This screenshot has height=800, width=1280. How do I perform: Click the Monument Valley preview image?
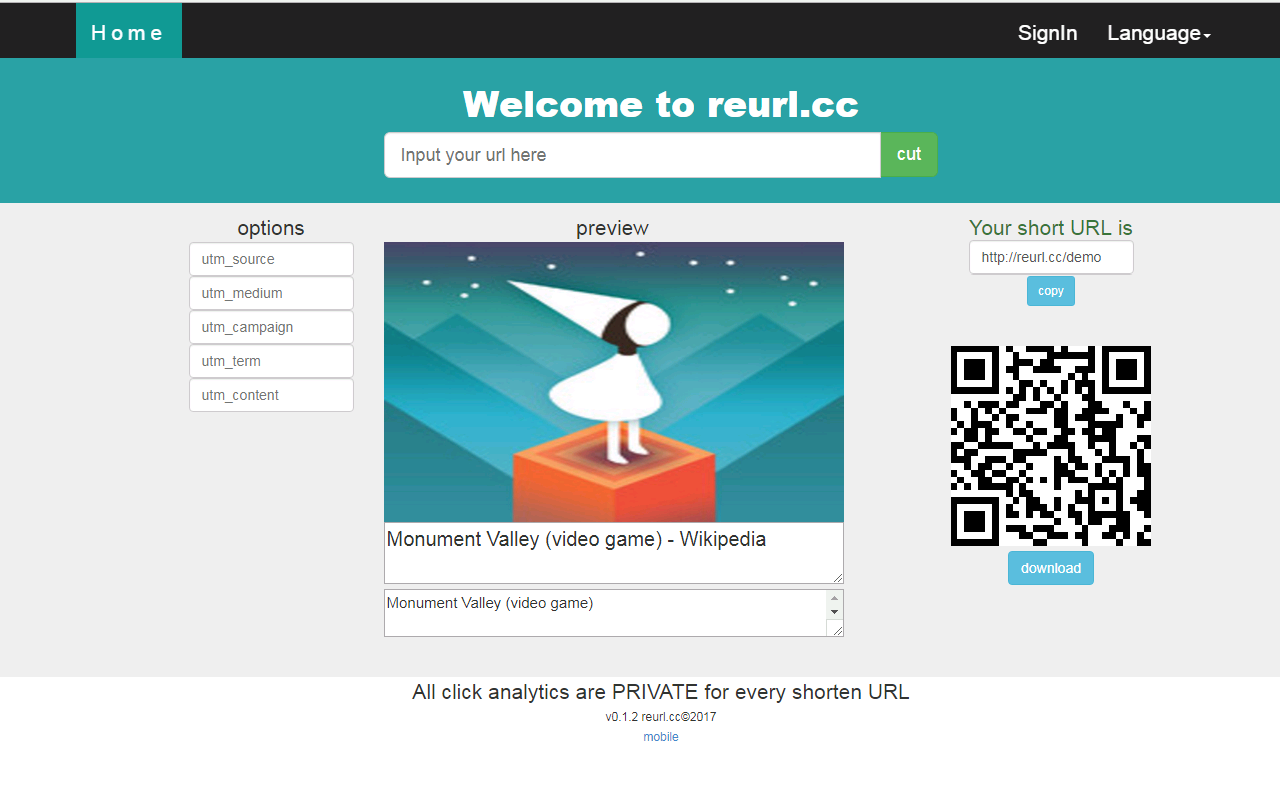(x=614, y=382)
